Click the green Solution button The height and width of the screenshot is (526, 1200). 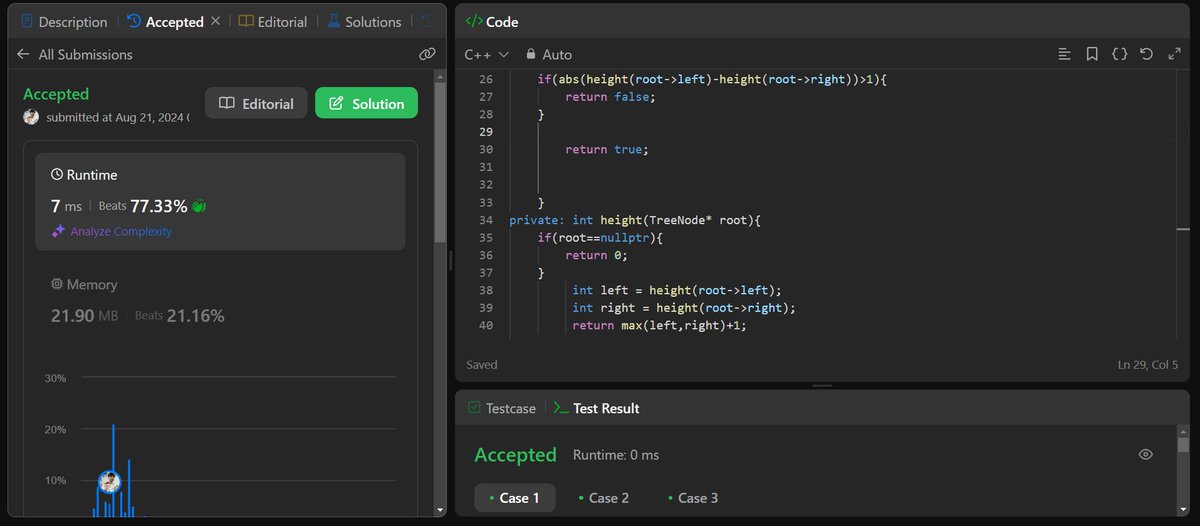[x=366, y=103]
